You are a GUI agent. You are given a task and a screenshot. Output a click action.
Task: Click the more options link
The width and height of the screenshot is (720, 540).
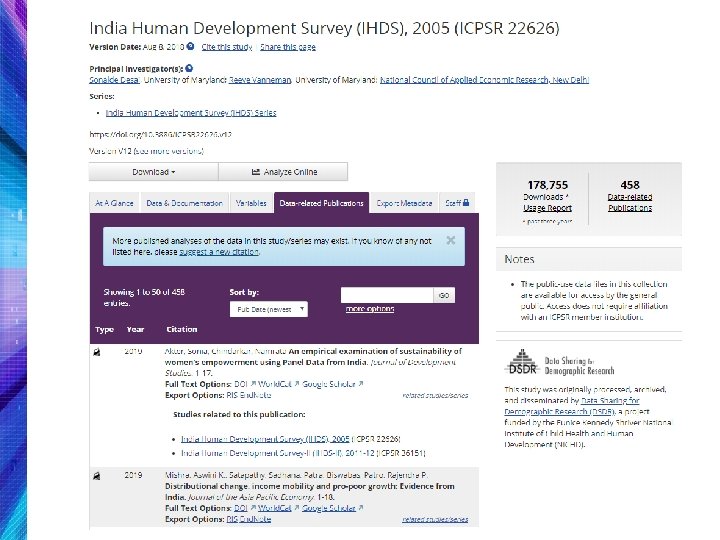[x=370, y=309]
